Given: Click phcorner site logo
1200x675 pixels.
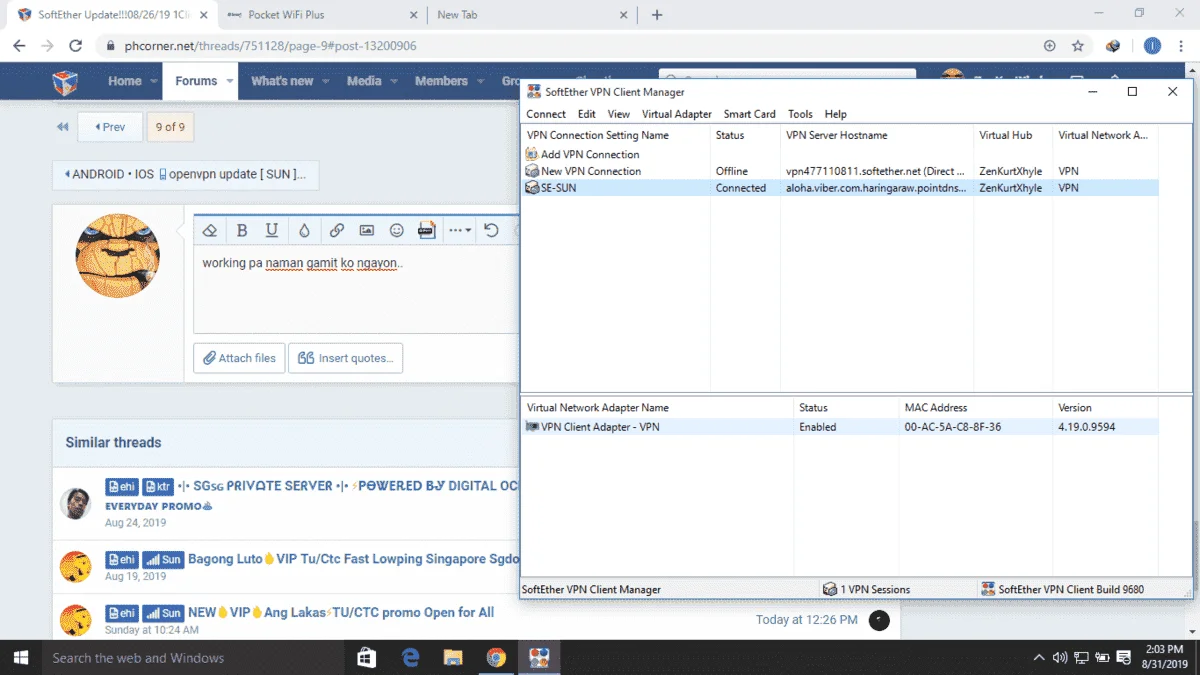Looking at the screenshot, I should coord(65,81).
